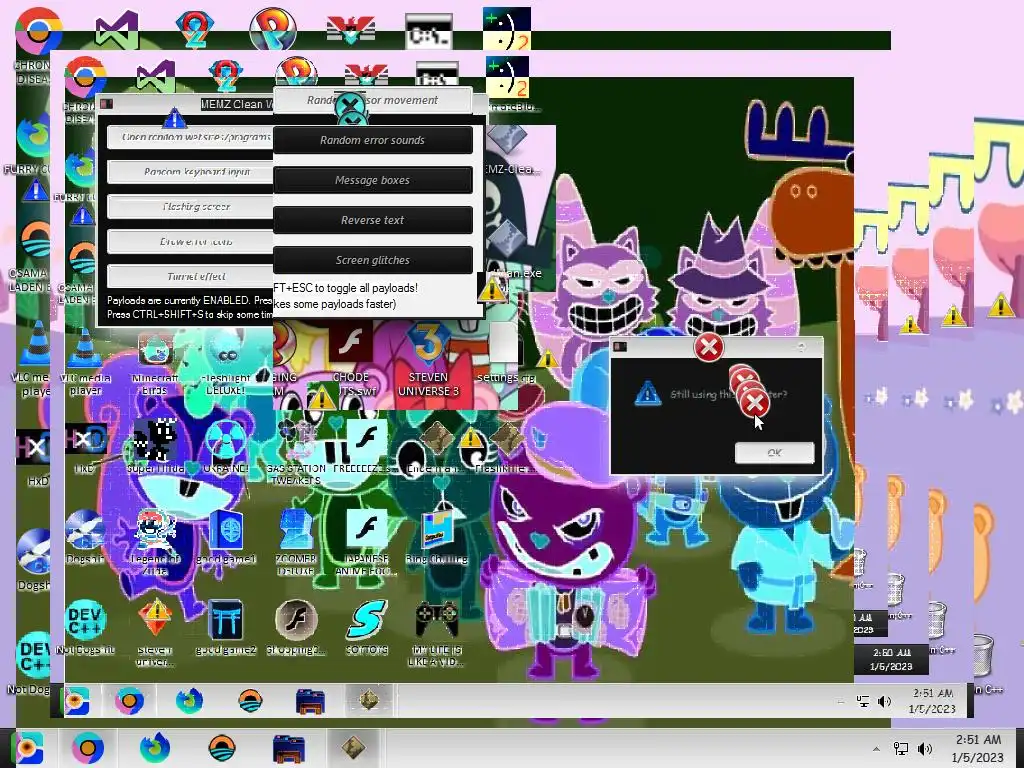Open the good game1 blue book icon
The width and height of the screenshot is (1024, 768).
(x=226, y=537)
